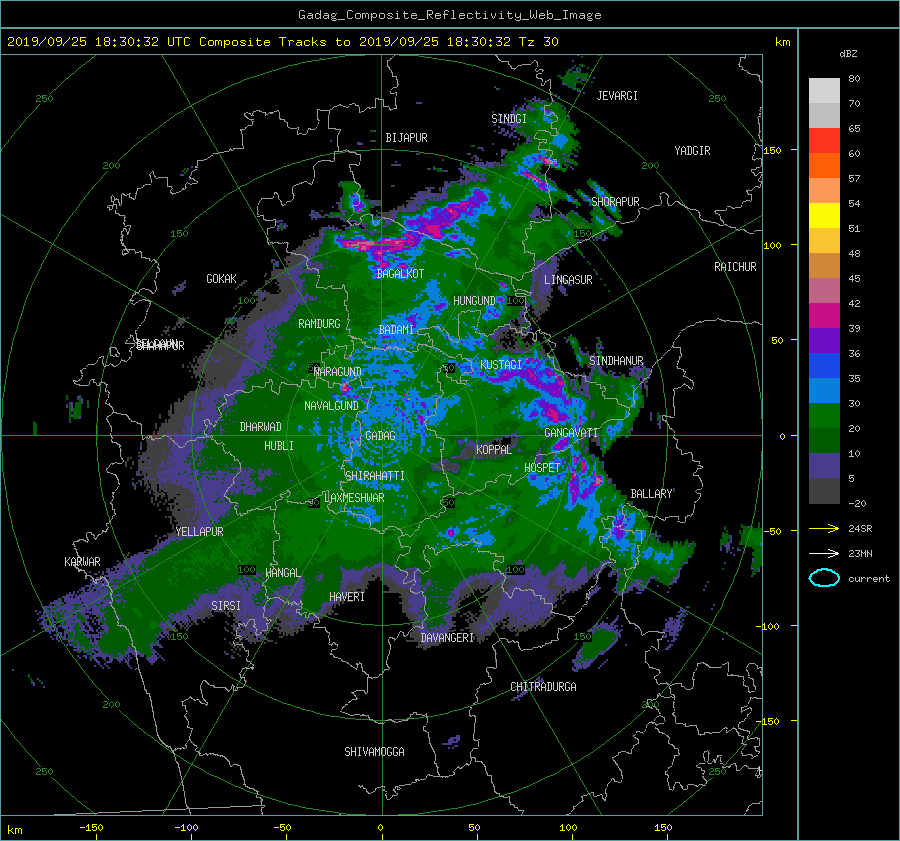Click the YADGIR town label
Screen dimensions: 900x841
point(692,151)
